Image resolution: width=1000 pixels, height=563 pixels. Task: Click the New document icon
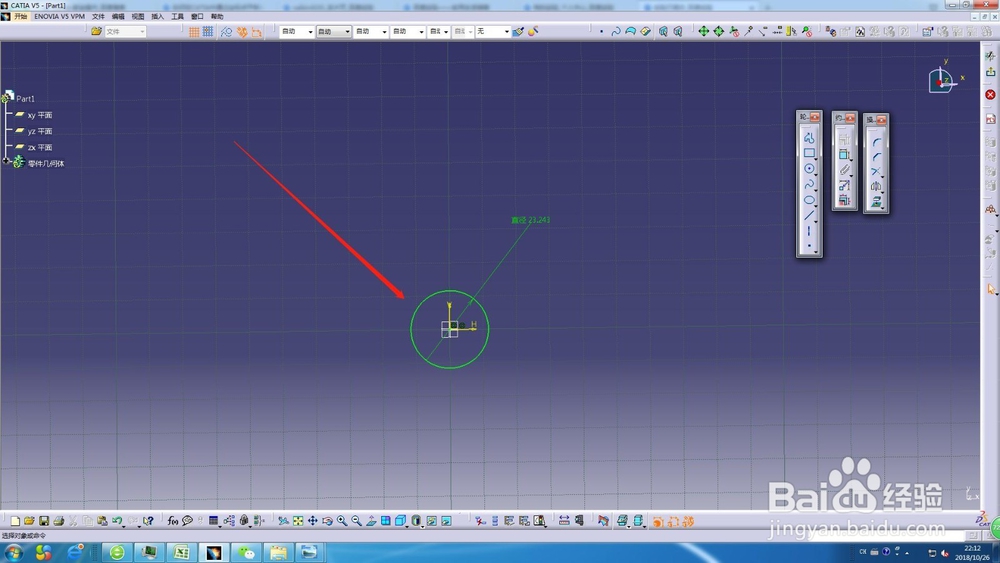point(15,521)
